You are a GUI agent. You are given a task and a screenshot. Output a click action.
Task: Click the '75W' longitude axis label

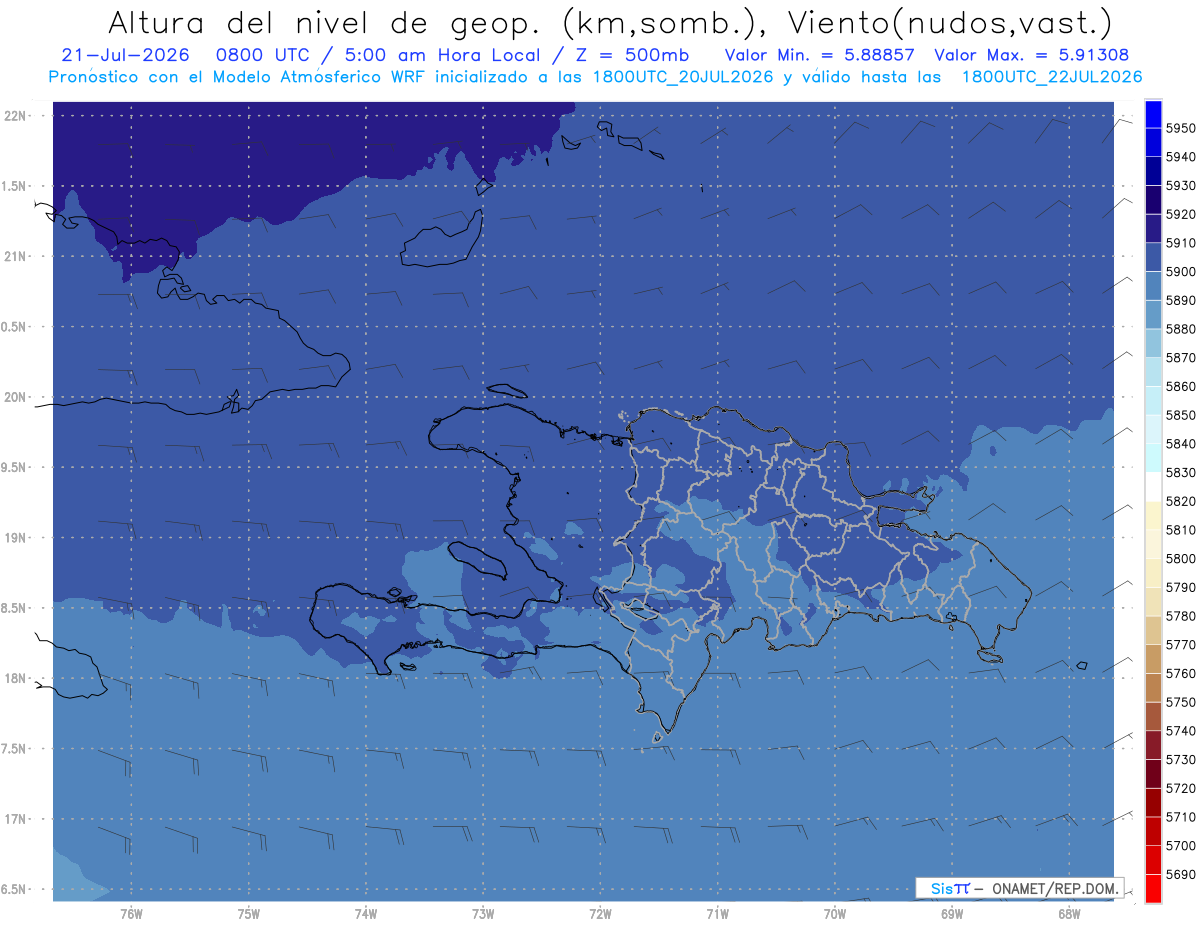[x=248, y=913]
